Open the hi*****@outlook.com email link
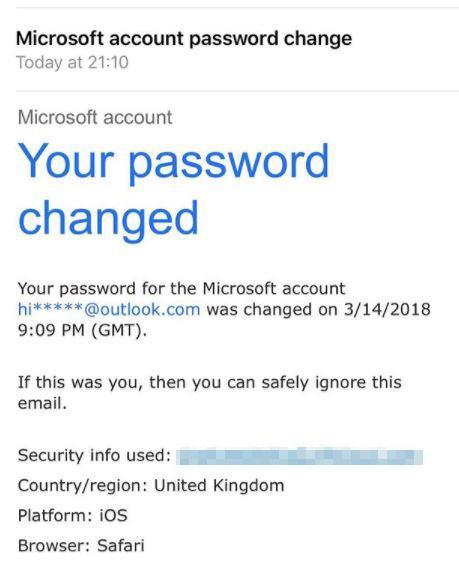459x563 pixels. pos(109,310)
